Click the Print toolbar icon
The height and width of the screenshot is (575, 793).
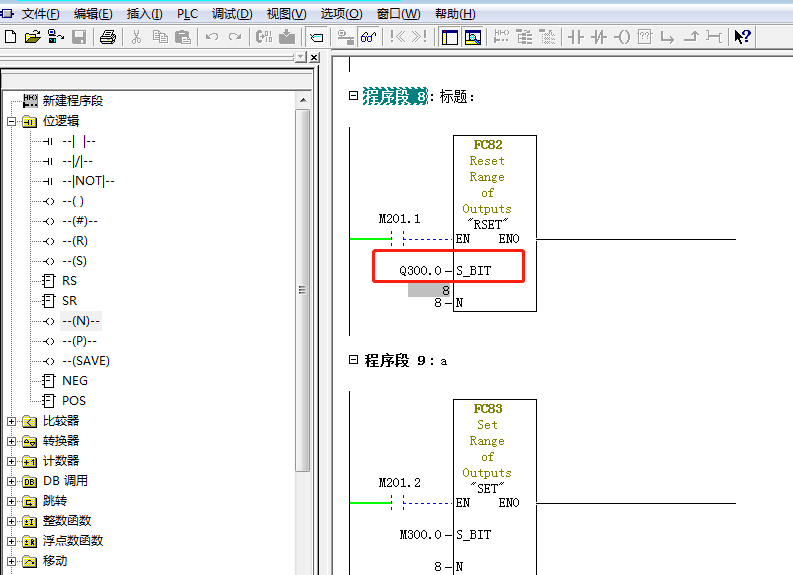(108, 37)
